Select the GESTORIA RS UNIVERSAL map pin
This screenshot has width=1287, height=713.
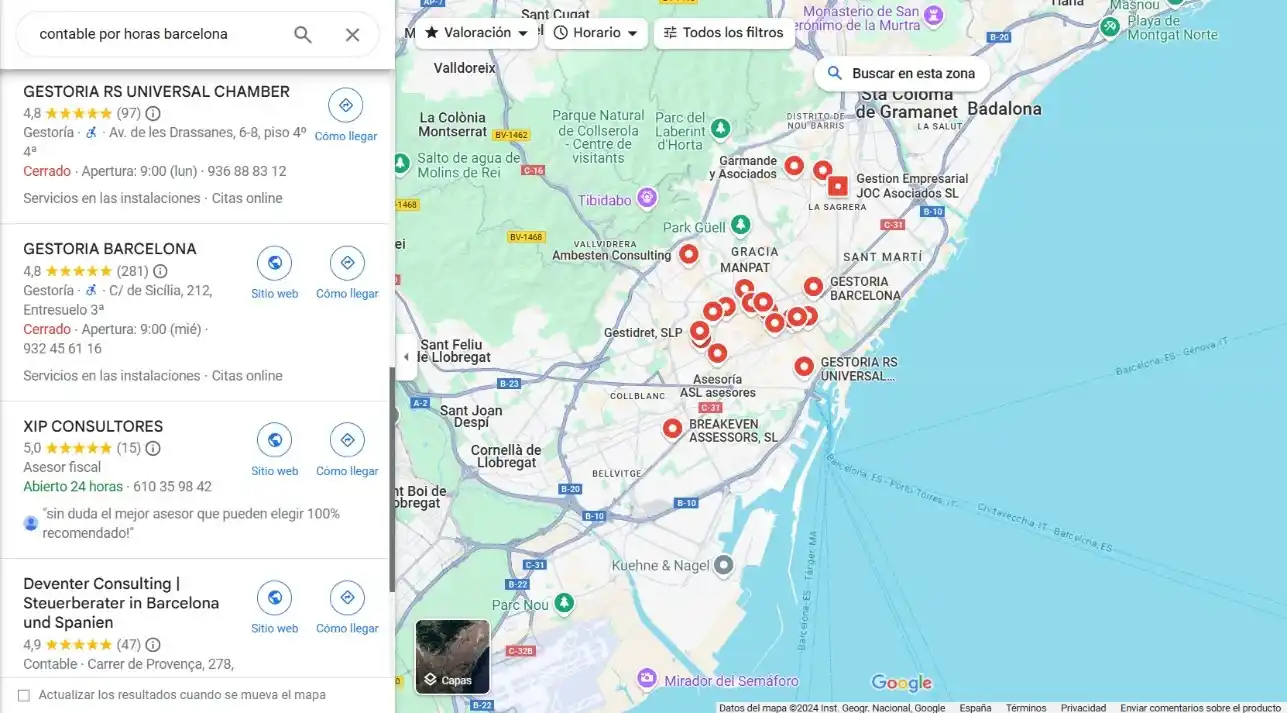(804, 367)
